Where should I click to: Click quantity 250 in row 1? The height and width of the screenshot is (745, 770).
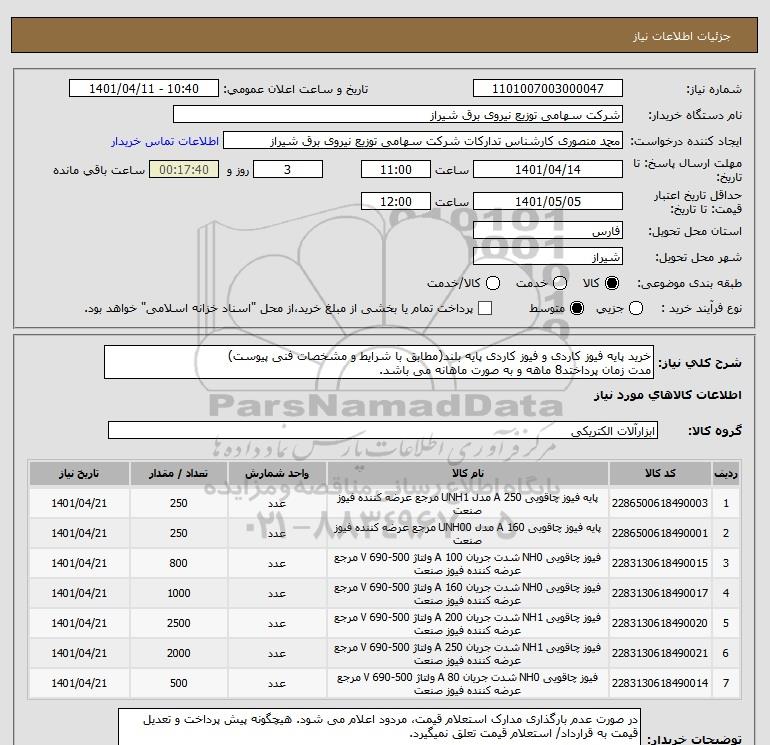(x=178, y=503)
